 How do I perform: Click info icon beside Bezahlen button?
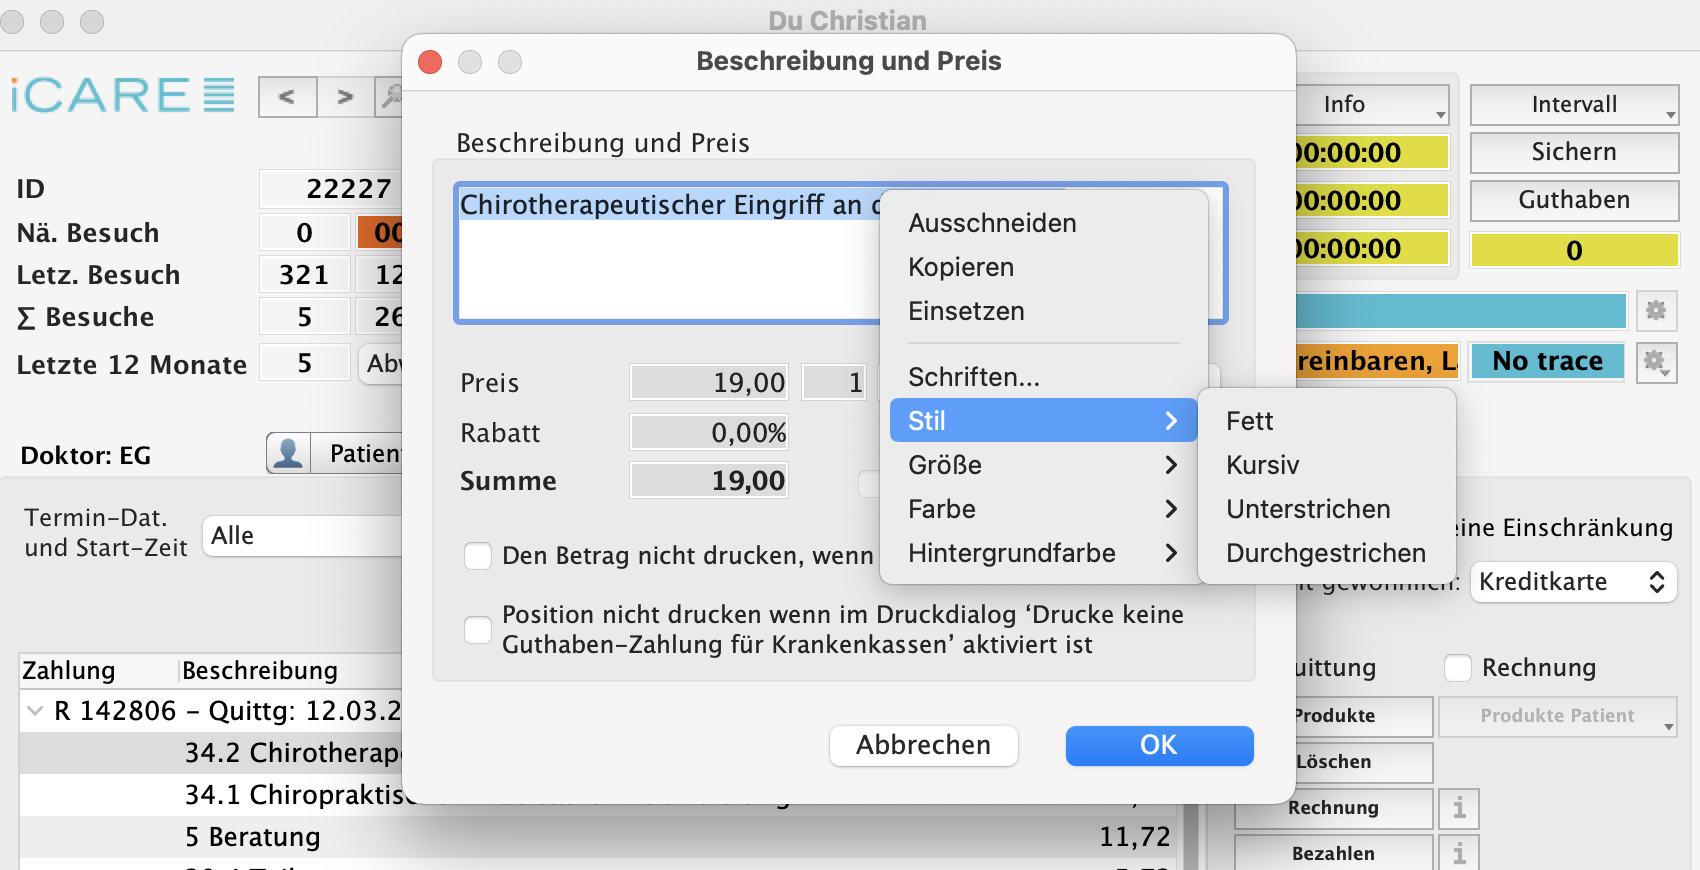(x=1459, y=854)
